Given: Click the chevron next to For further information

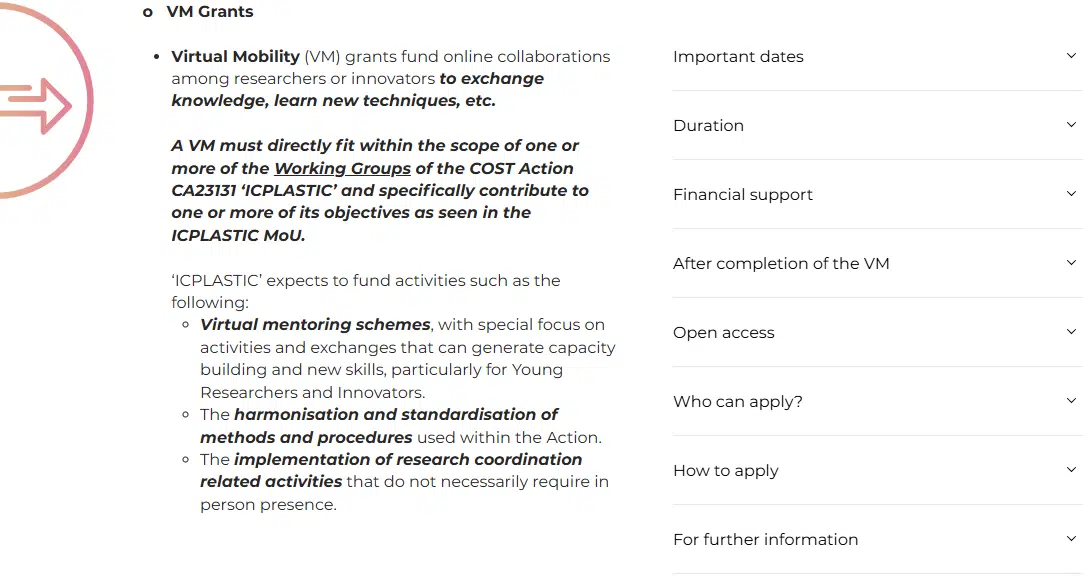Looking at the screenshot, I should [x=1071, y=539].
